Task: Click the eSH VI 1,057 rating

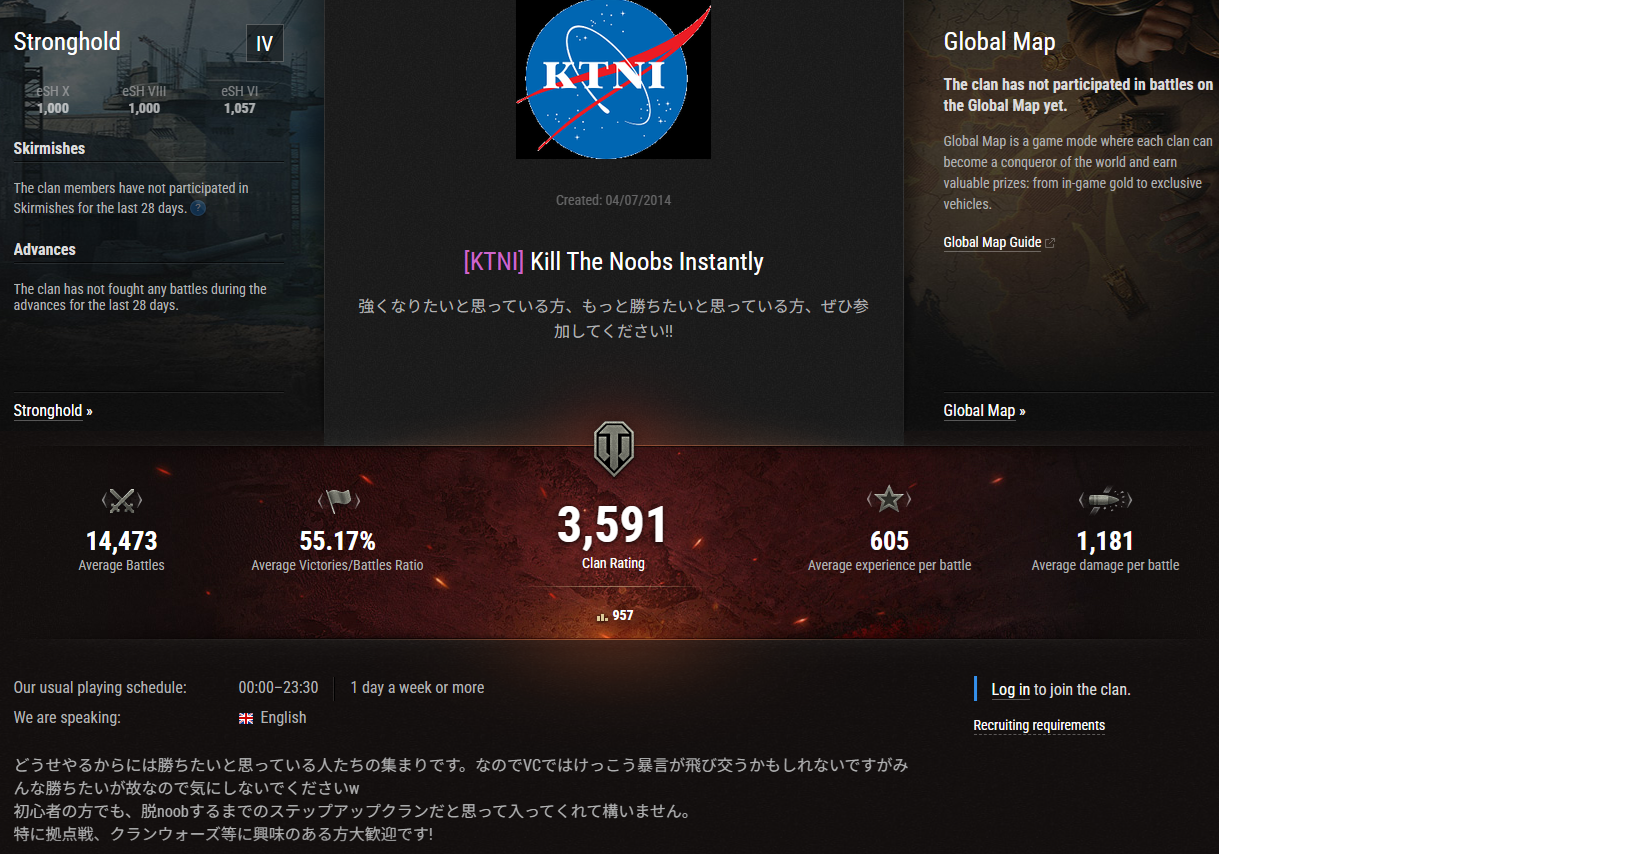Action: coord(240,100)
